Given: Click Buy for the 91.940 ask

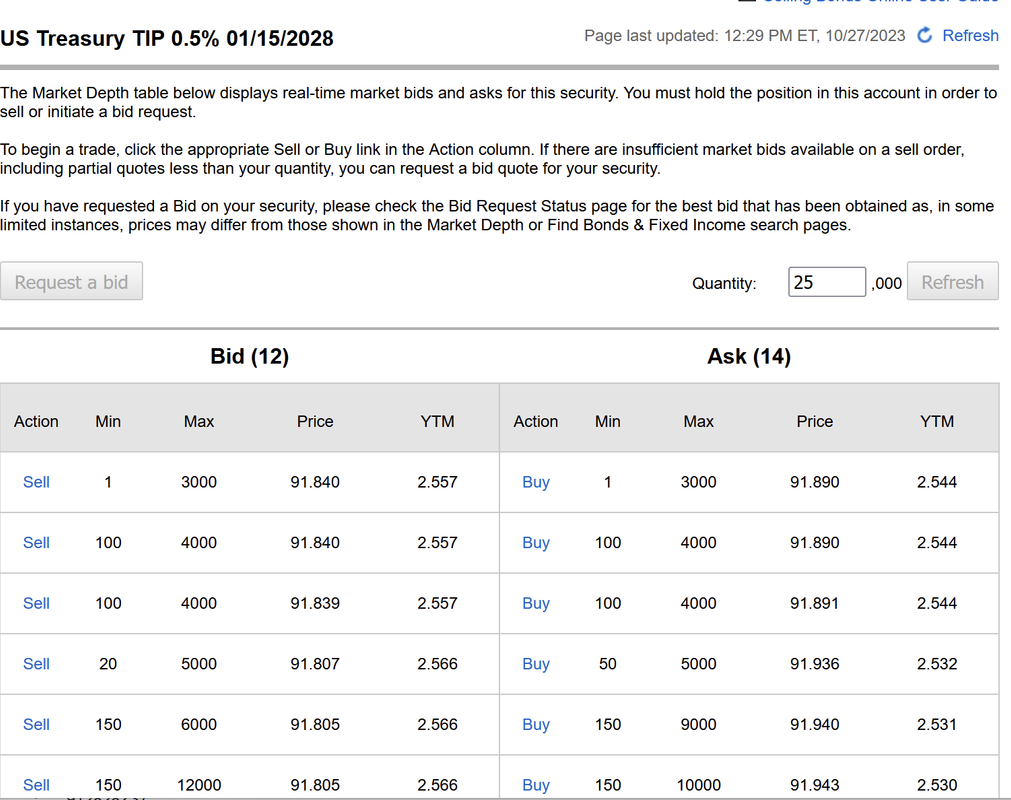Looking at the screenshot, I should coord(536,725).
